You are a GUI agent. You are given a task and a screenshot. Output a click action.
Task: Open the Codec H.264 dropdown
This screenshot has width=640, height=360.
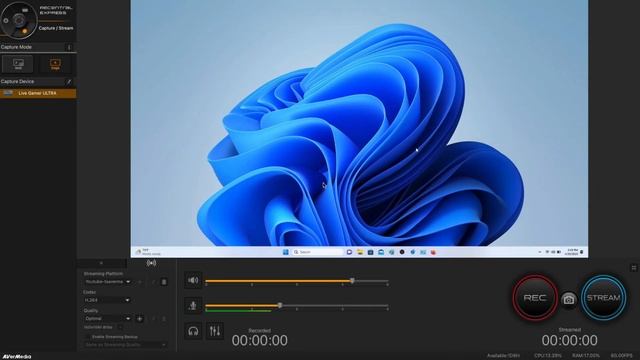tap(107, 300)
